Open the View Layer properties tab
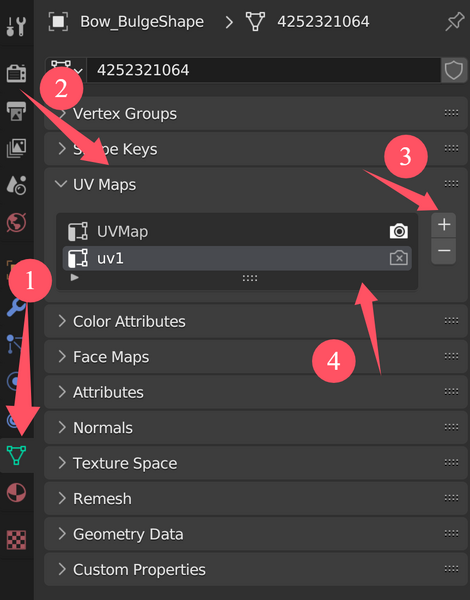470x600 pixels. point(16,148)
